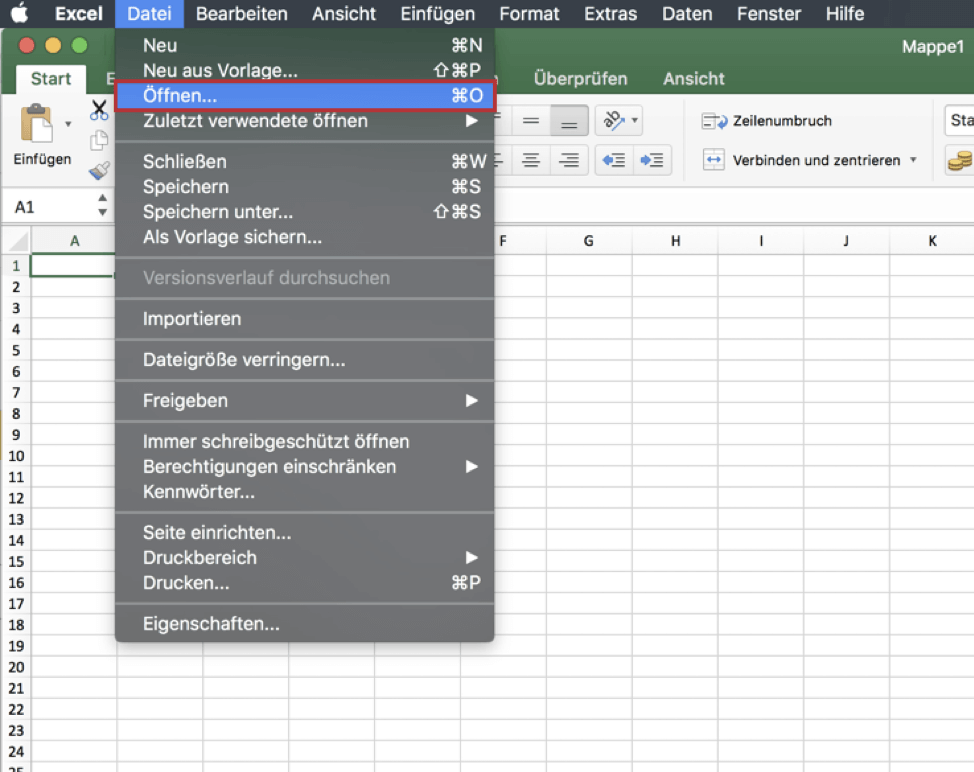Click the Name Box showing A1
974x772 pixels.
[52, 207]
